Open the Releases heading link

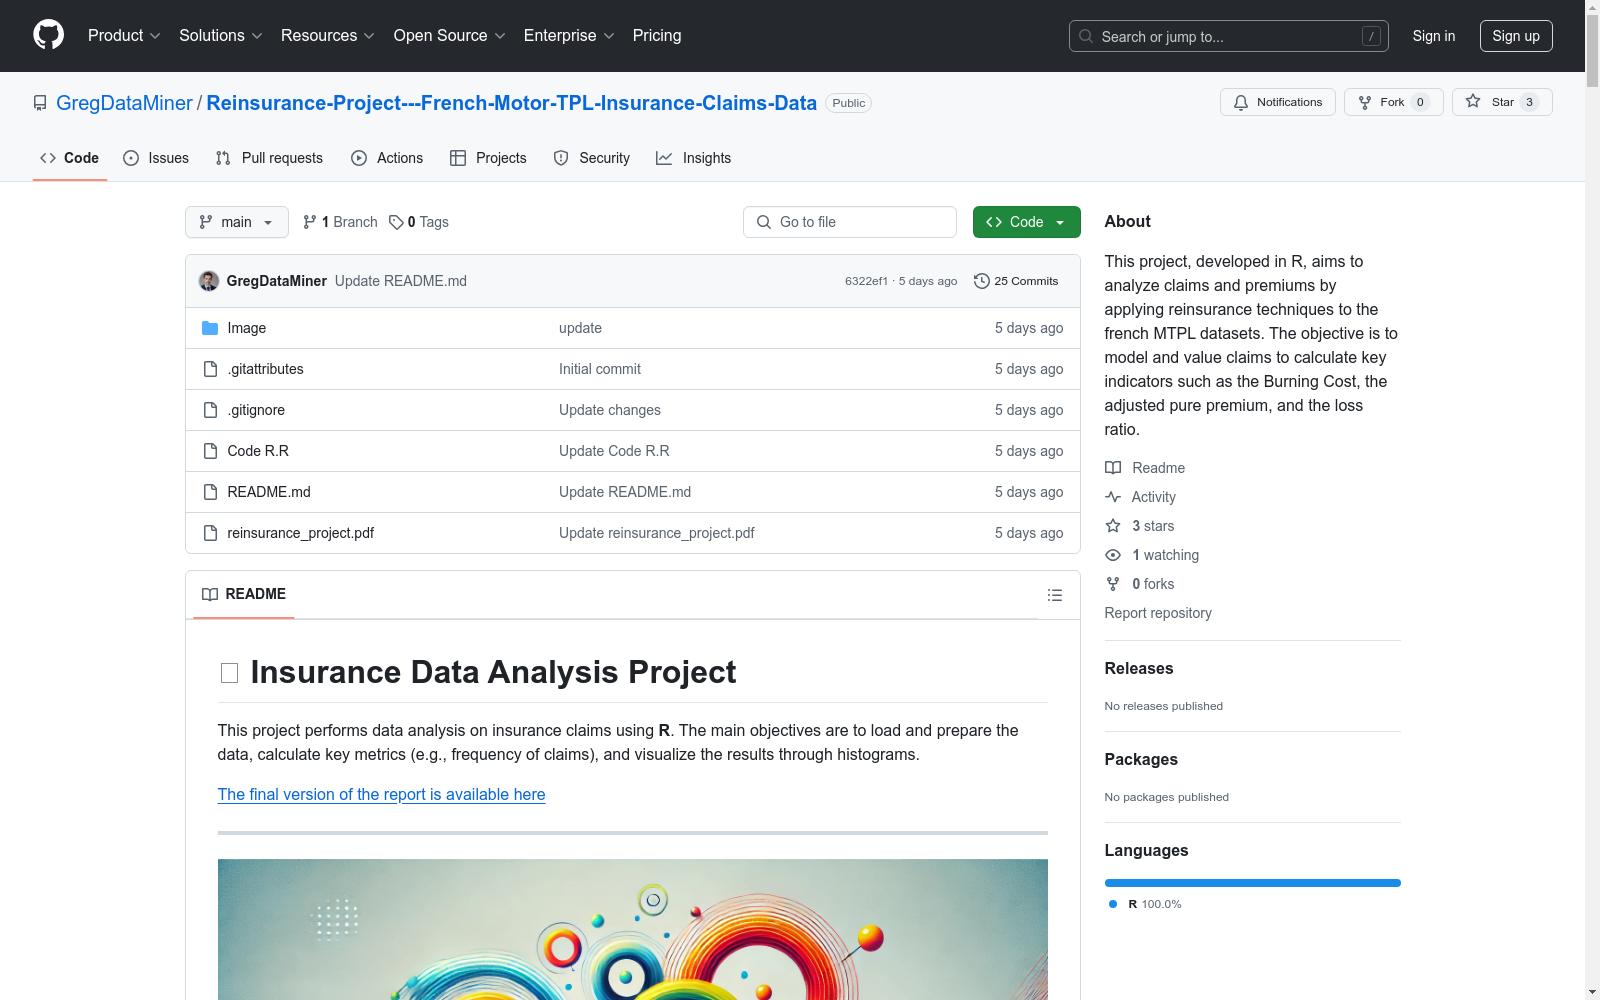pos(1139,669)
